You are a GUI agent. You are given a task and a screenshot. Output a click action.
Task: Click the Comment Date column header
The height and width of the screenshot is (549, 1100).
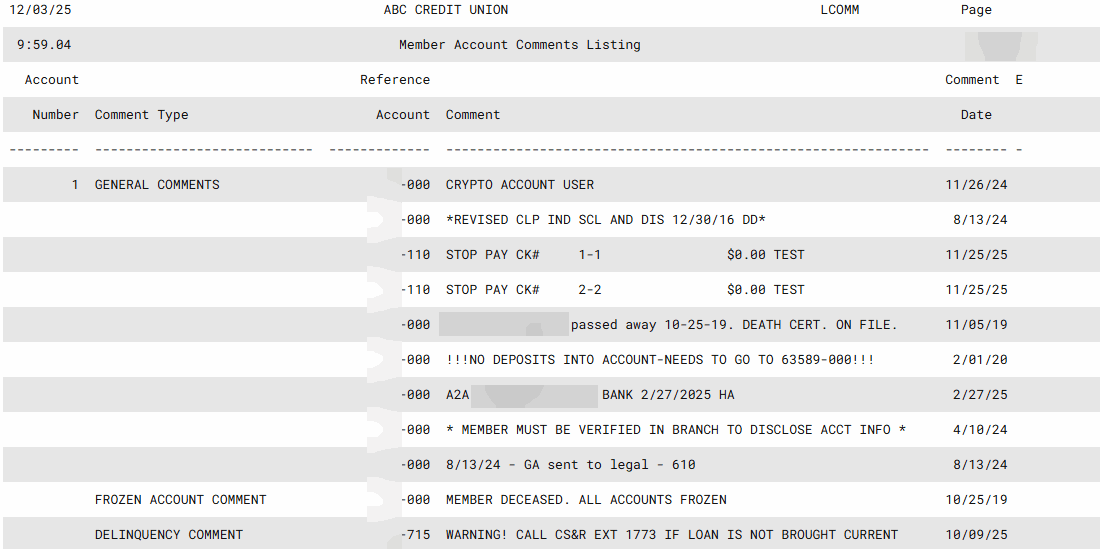coord(974,97)
